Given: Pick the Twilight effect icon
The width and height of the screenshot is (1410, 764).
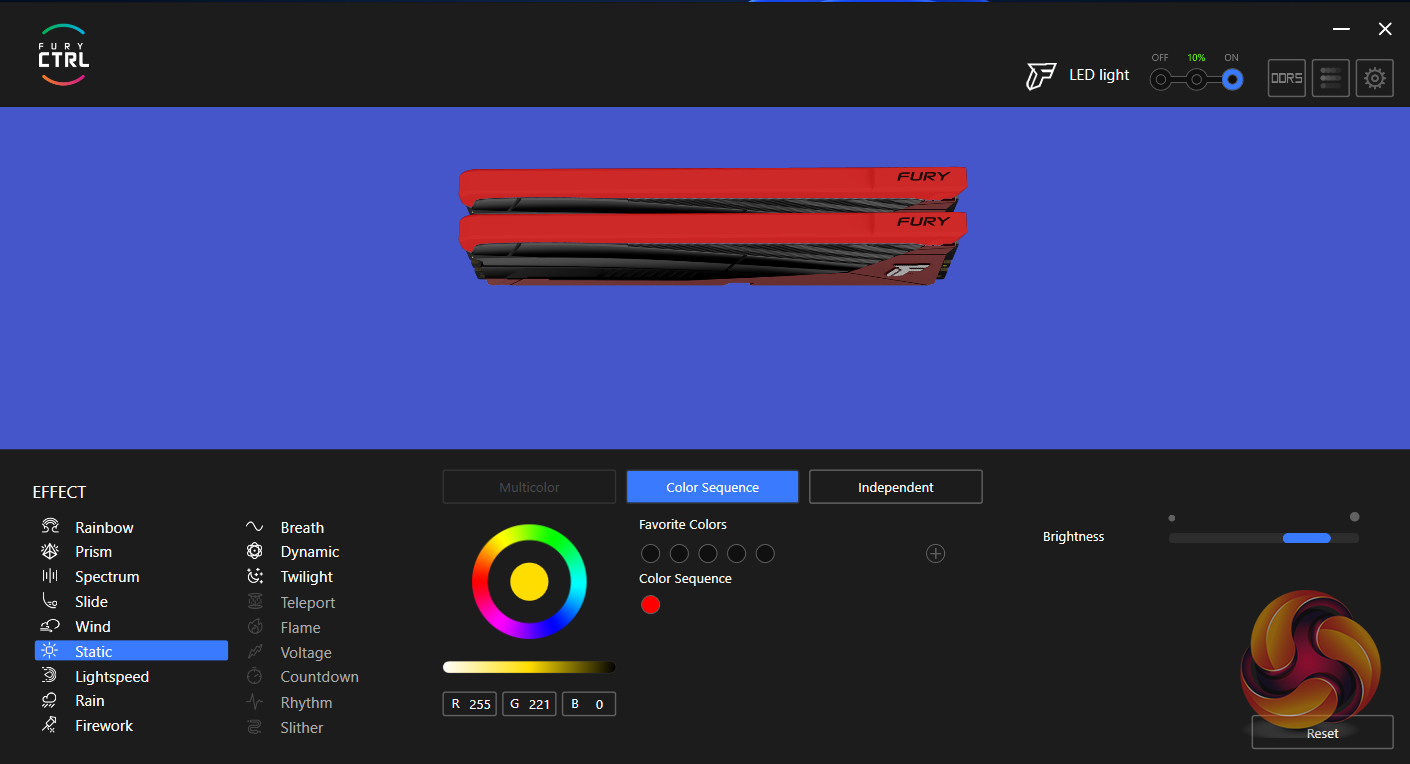Looking at the screenshot, I should pos(255,577).
